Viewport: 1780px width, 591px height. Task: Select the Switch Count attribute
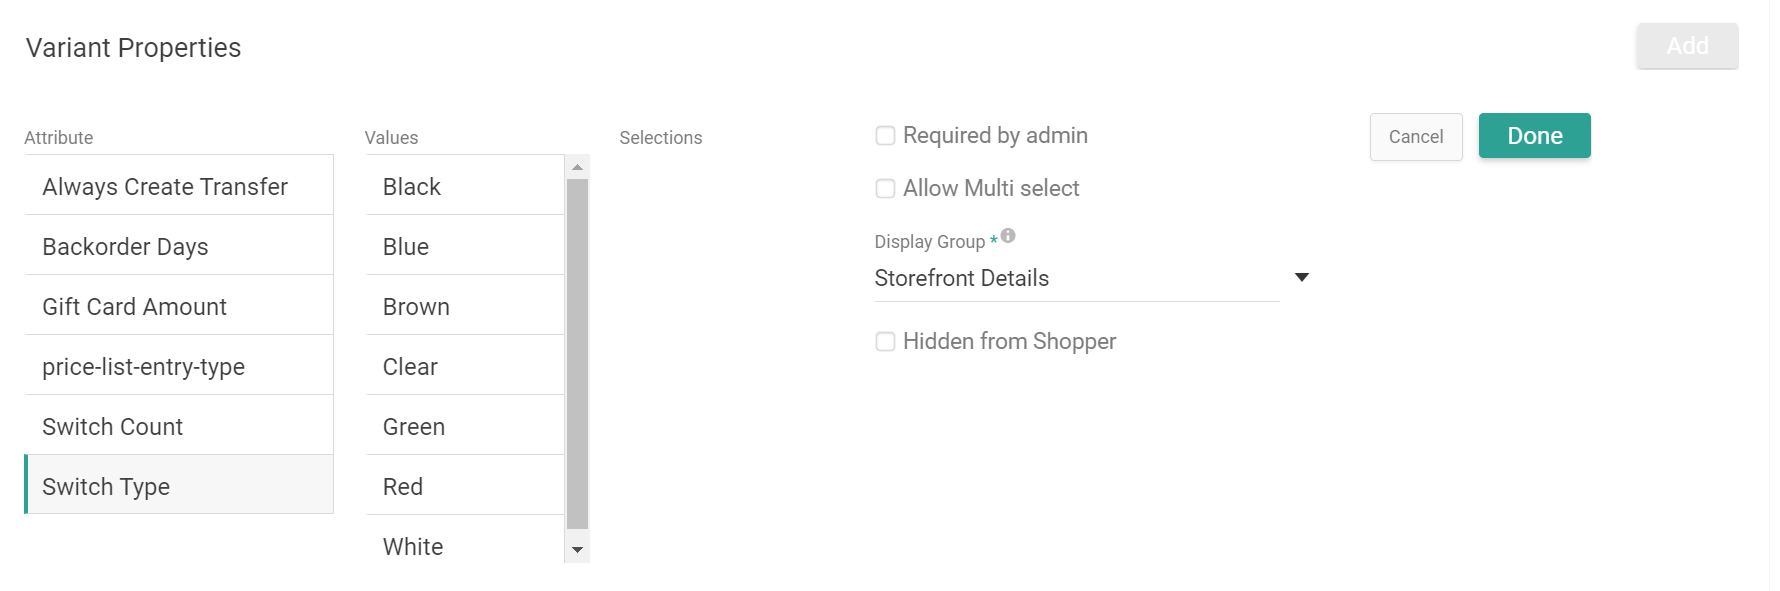pyautogui.click(x=112, y=426)
